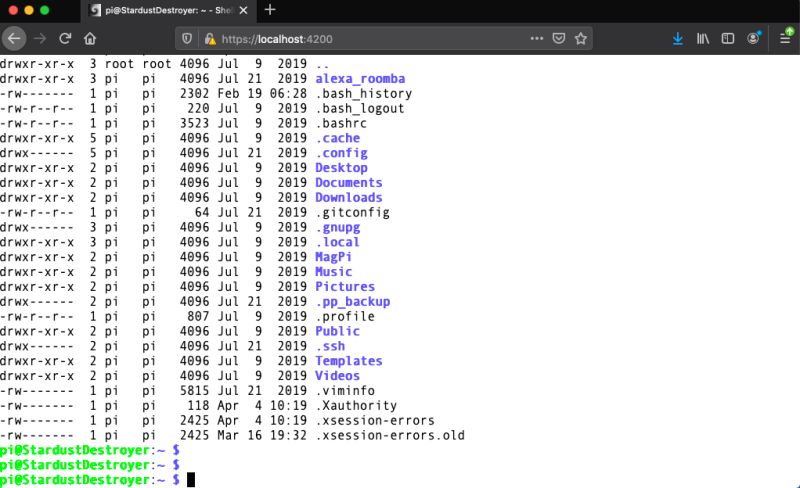Image resolution: width=800 pixels, height=488 pixels.
Task: Click the .config directory name
Action: point(341,153)
